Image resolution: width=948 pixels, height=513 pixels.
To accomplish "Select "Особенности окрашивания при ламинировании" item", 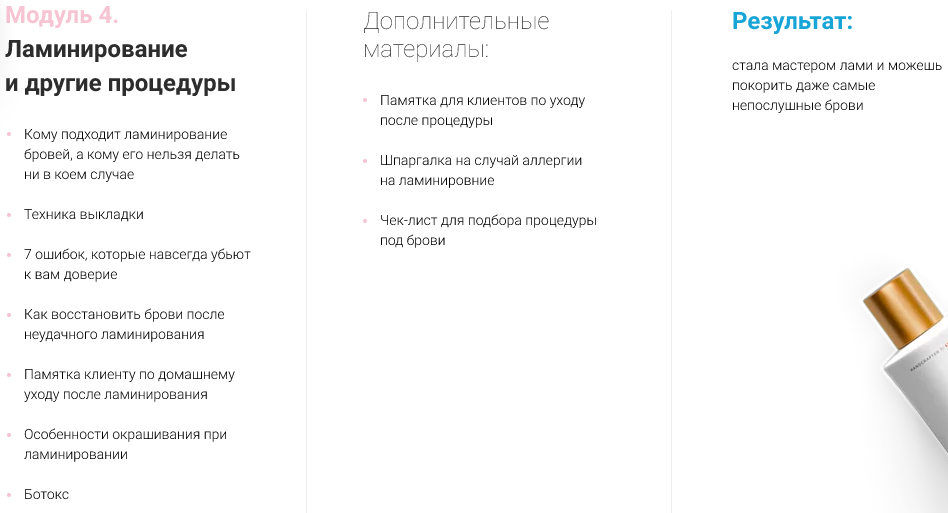I will point(125,444).
